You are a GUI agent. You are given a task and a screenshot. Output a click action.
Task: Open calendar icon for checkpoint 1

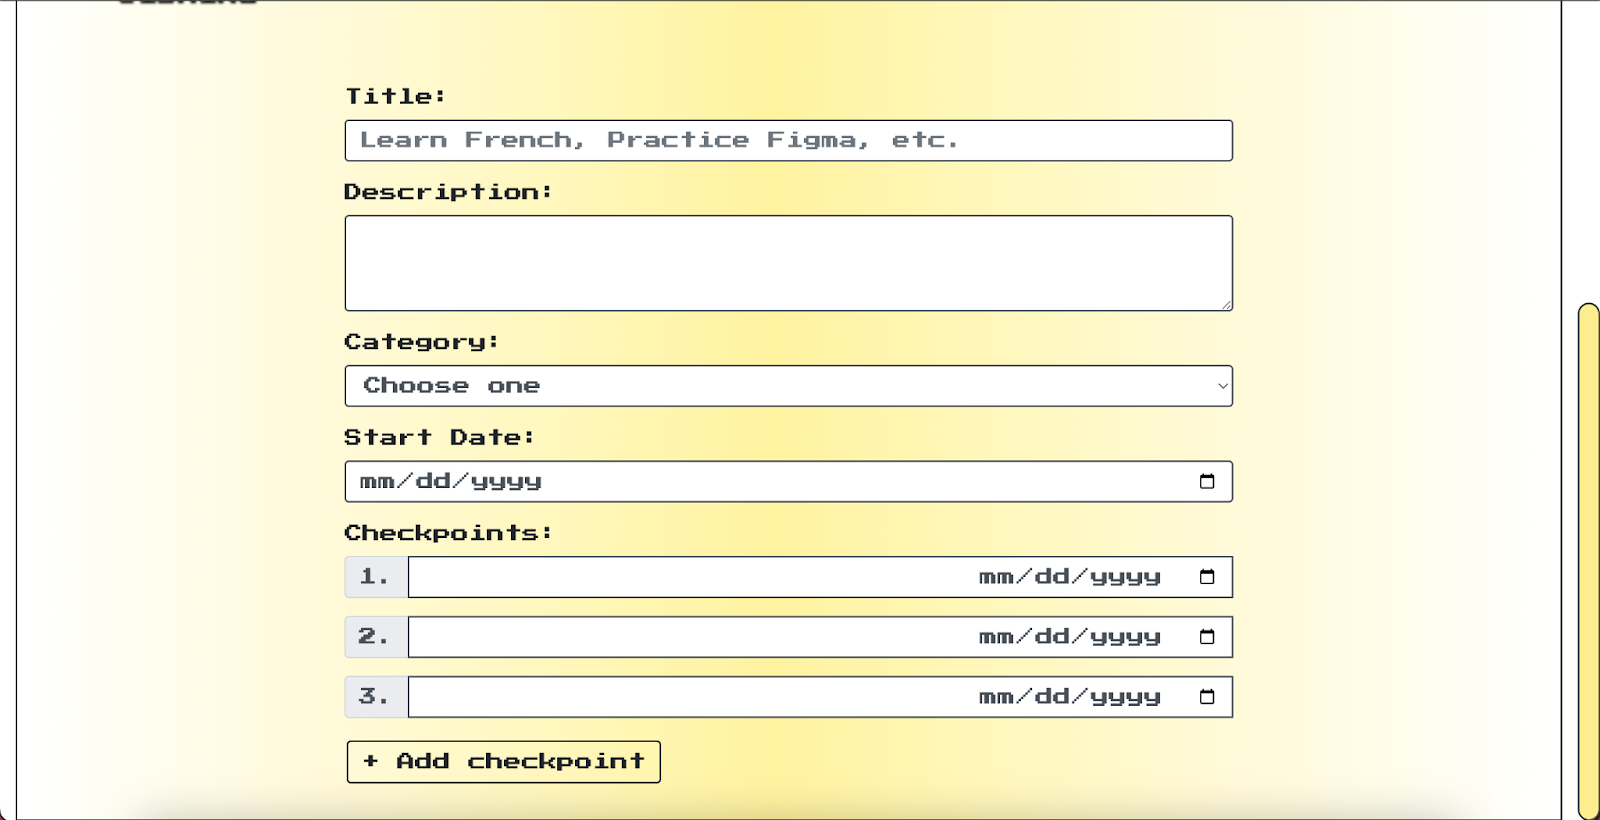[1207, 577]
